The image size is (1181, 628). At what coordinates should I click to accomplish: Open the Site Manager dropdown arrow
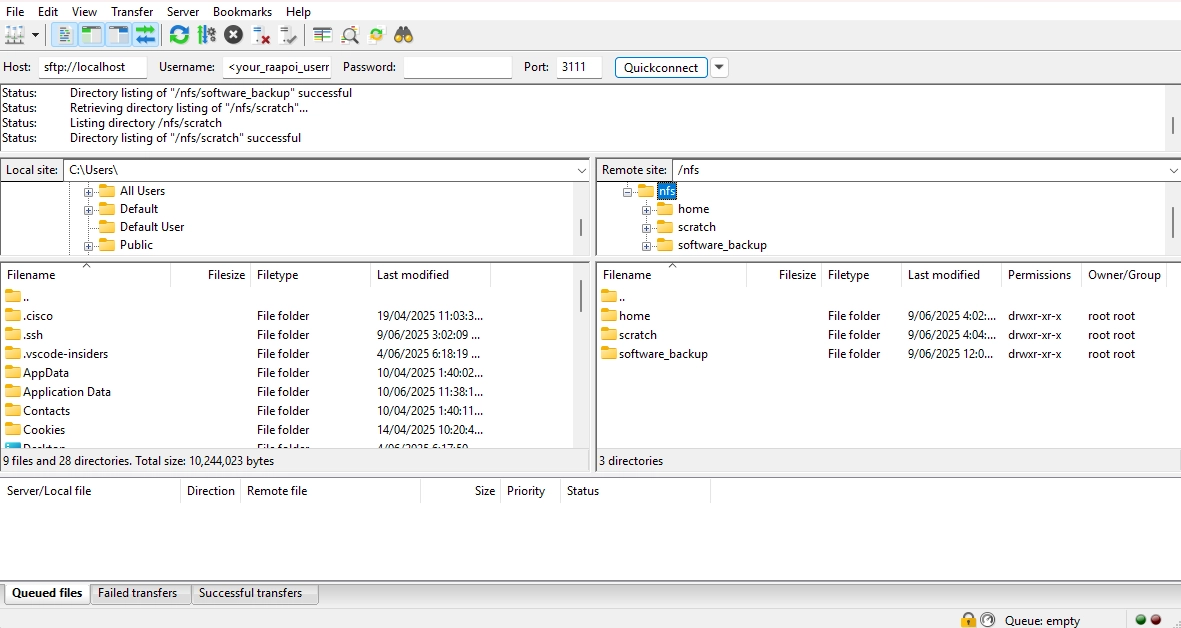coord(35,35)
